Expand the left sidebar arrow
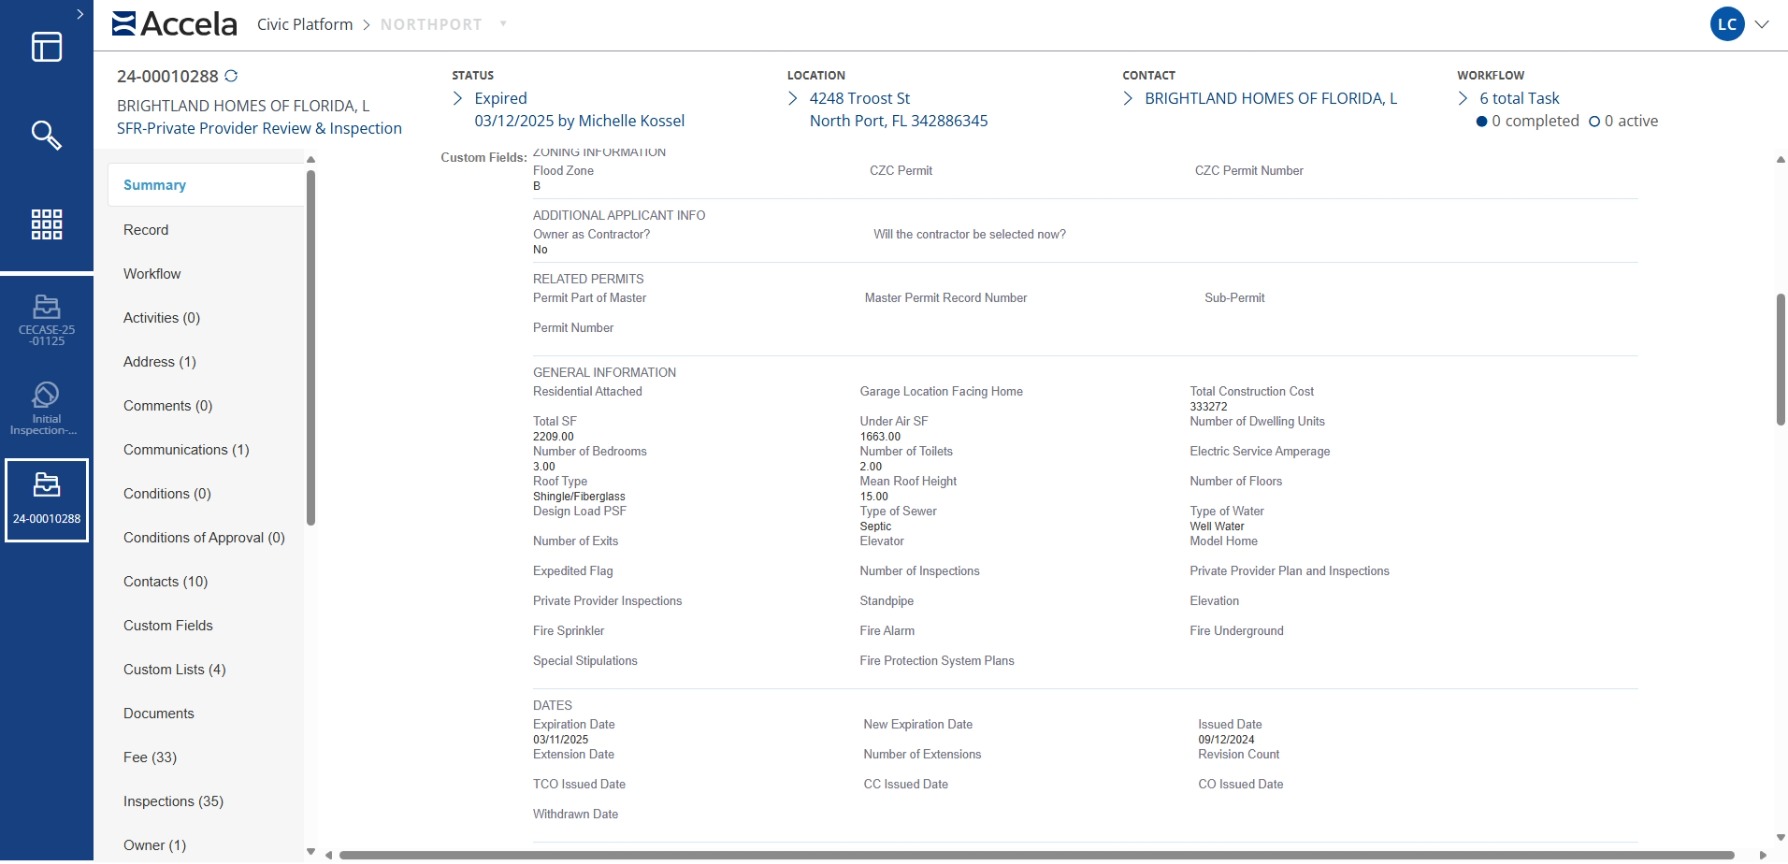Viewport: 1788px width, 864px height. (x=80, y=14)
